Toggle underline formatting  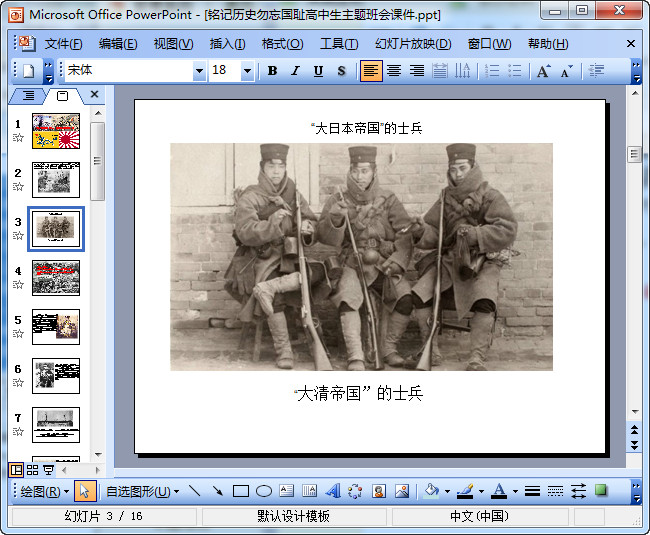318,71
